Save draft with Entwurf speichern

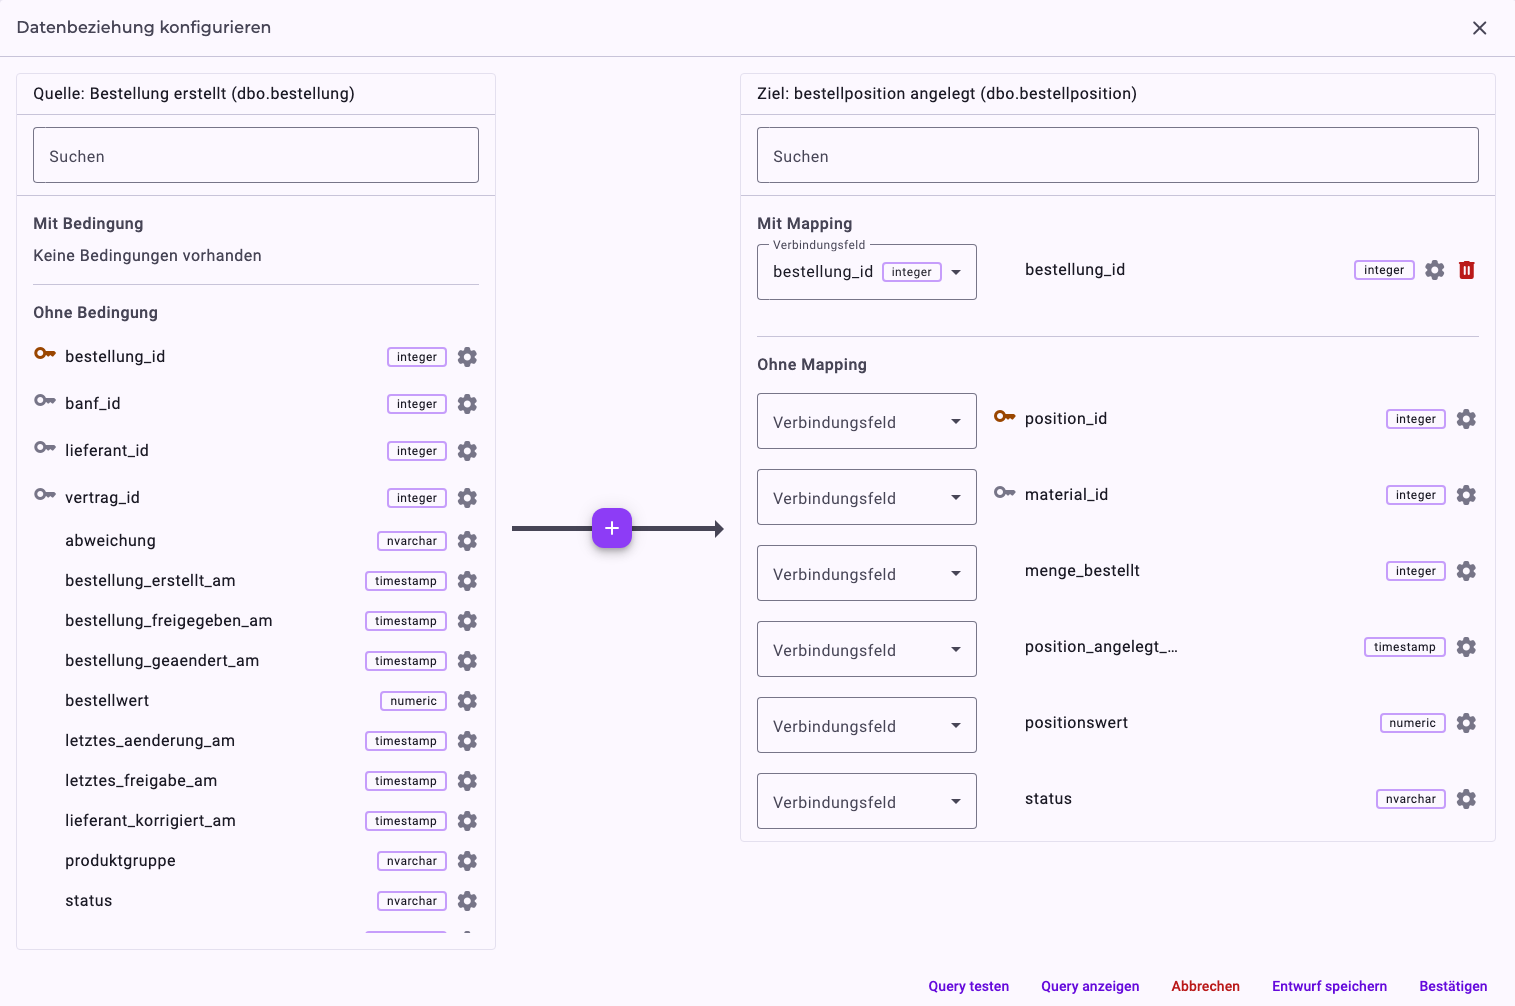pyautogui.click(x=1330, y=986)
